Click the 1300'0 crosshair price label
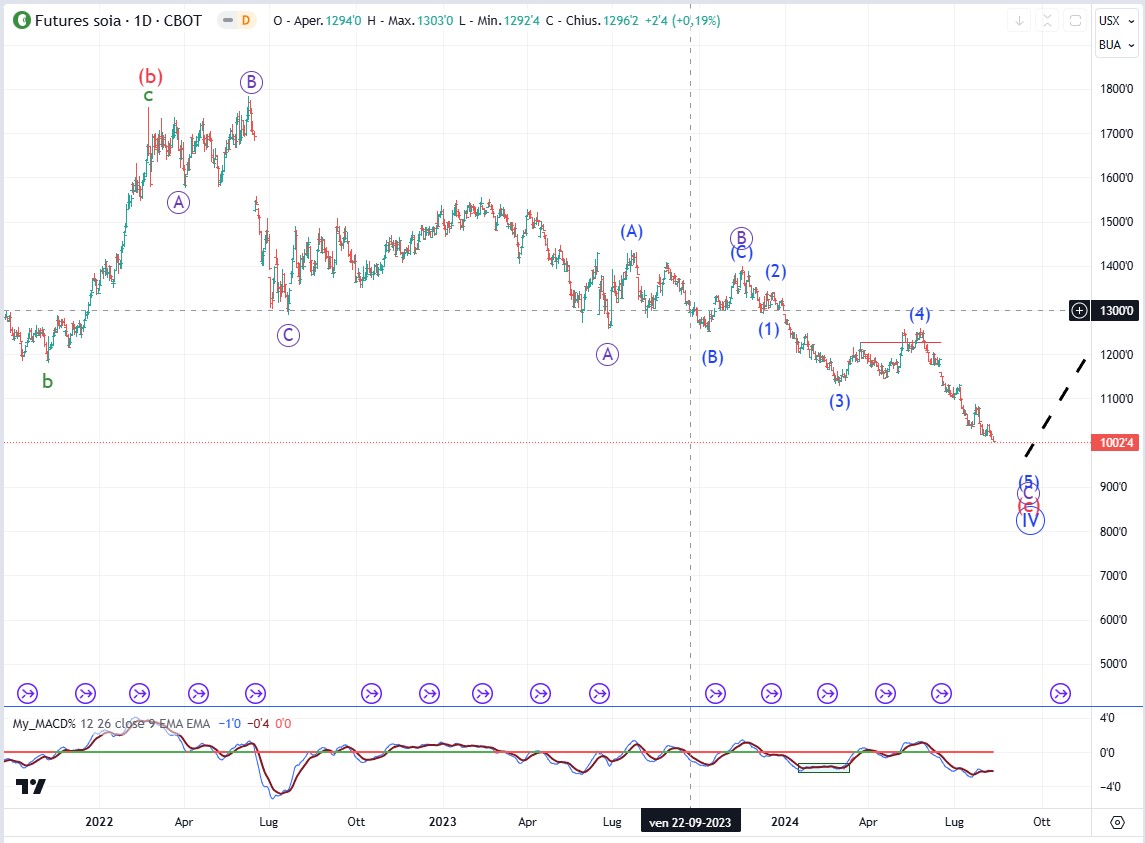The image size is (1145, 843). click(x=1115, y=310)
